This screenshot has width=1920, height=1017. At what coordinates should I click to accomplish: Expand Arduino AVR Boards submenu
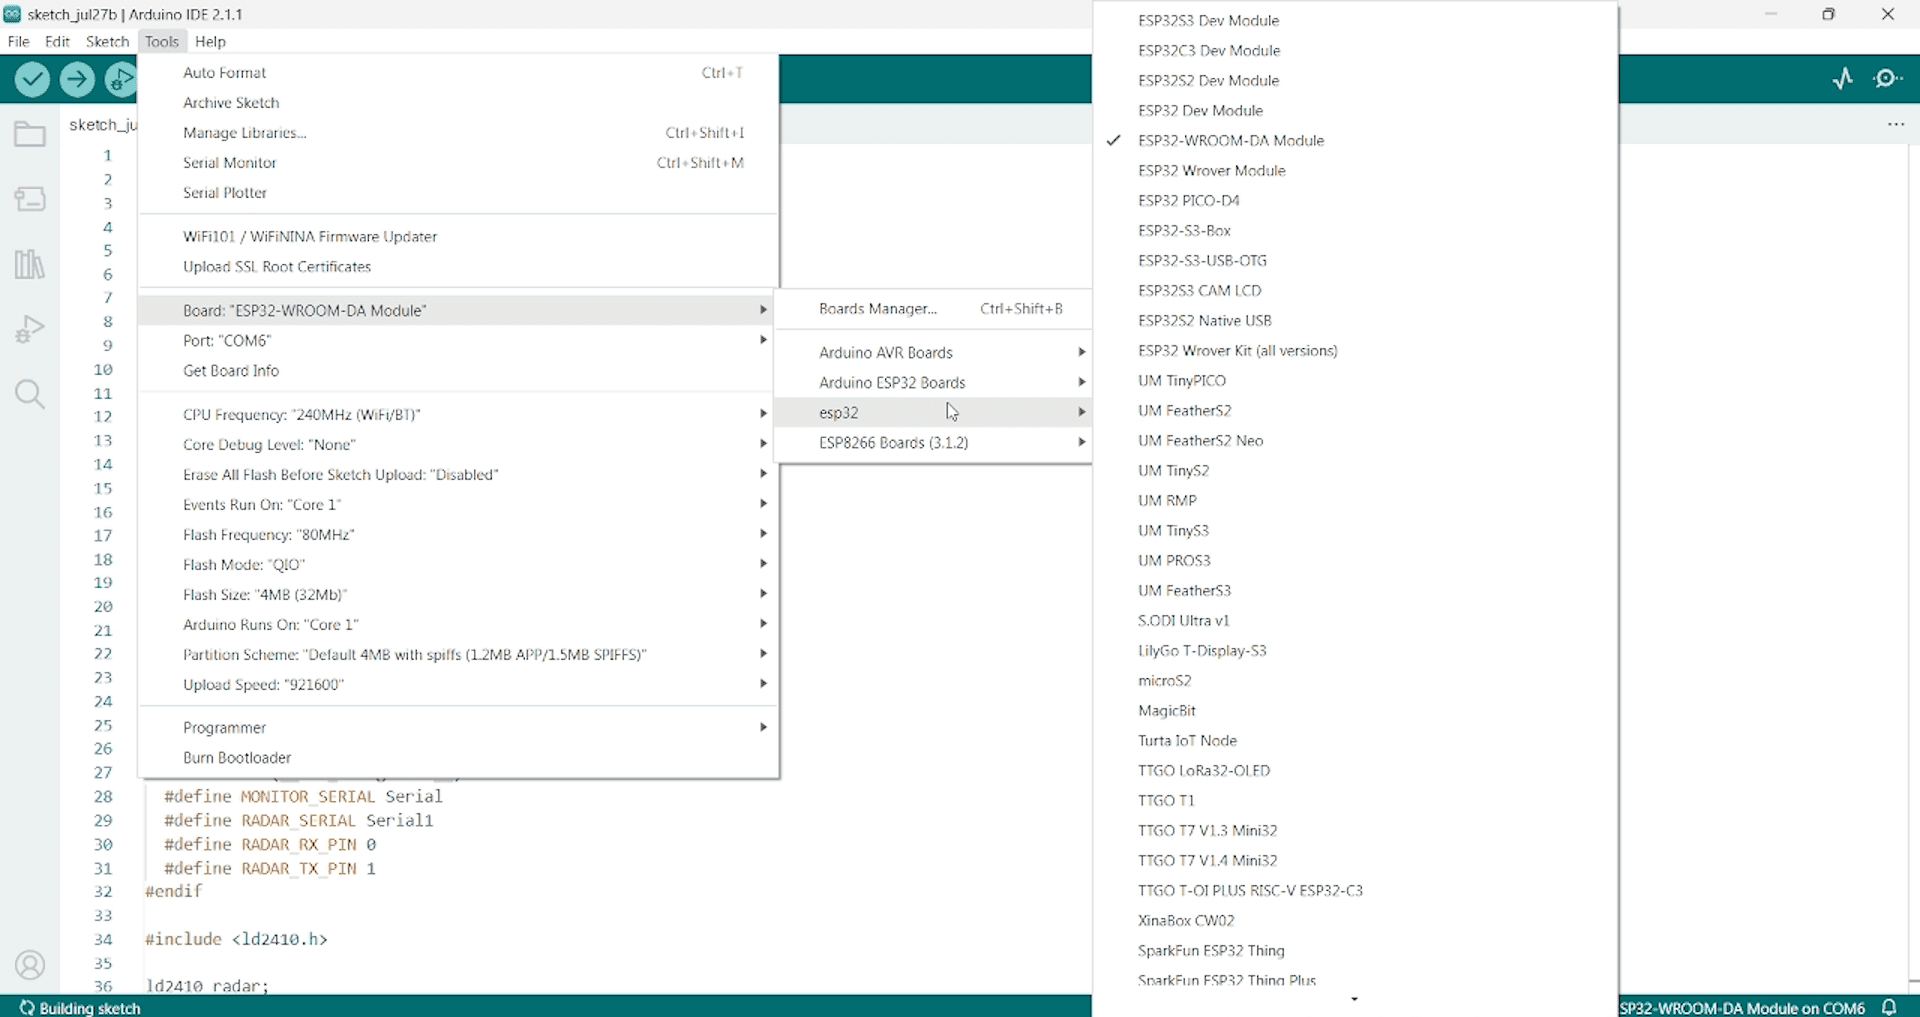click(x=933, y=352)
